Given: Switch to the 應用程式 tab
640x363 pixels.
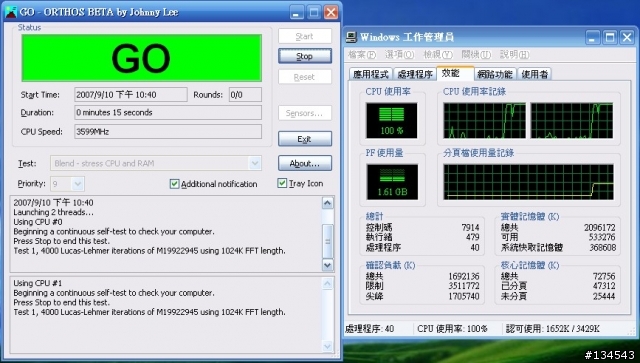Looking at the screenshot, I should click(371, 74).
